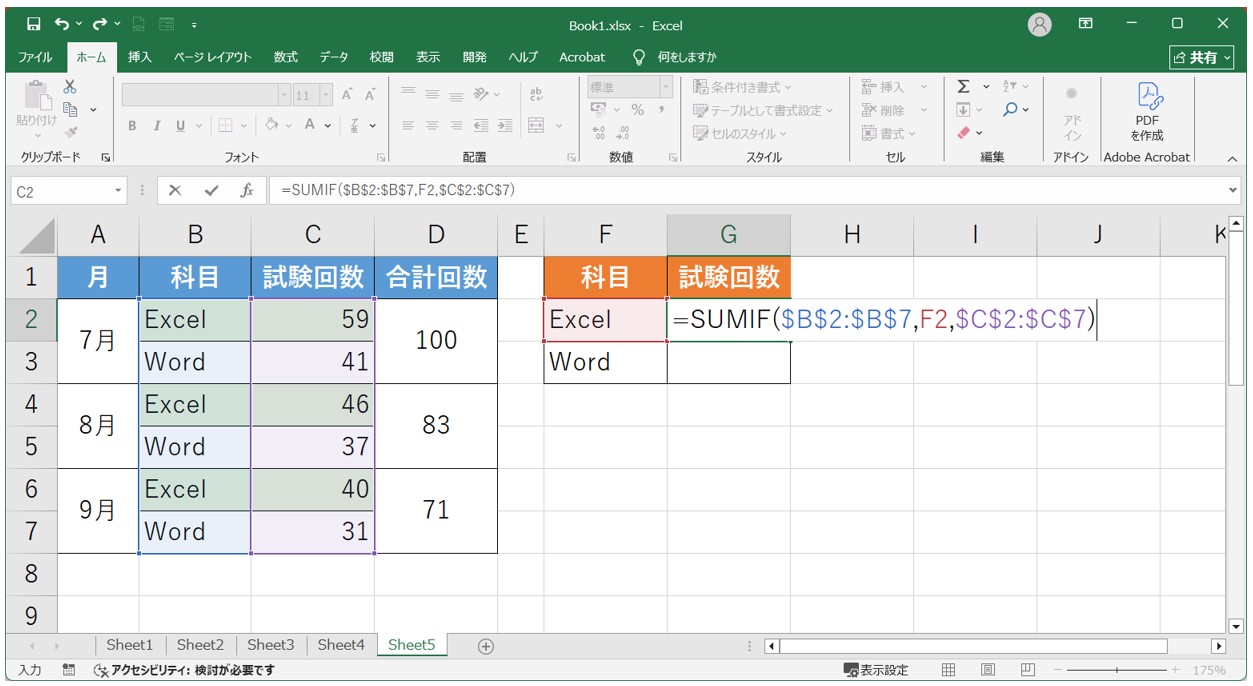
Task: Click the Redo arrow icon
Action: pyautogui.click(x=99, y=24)
